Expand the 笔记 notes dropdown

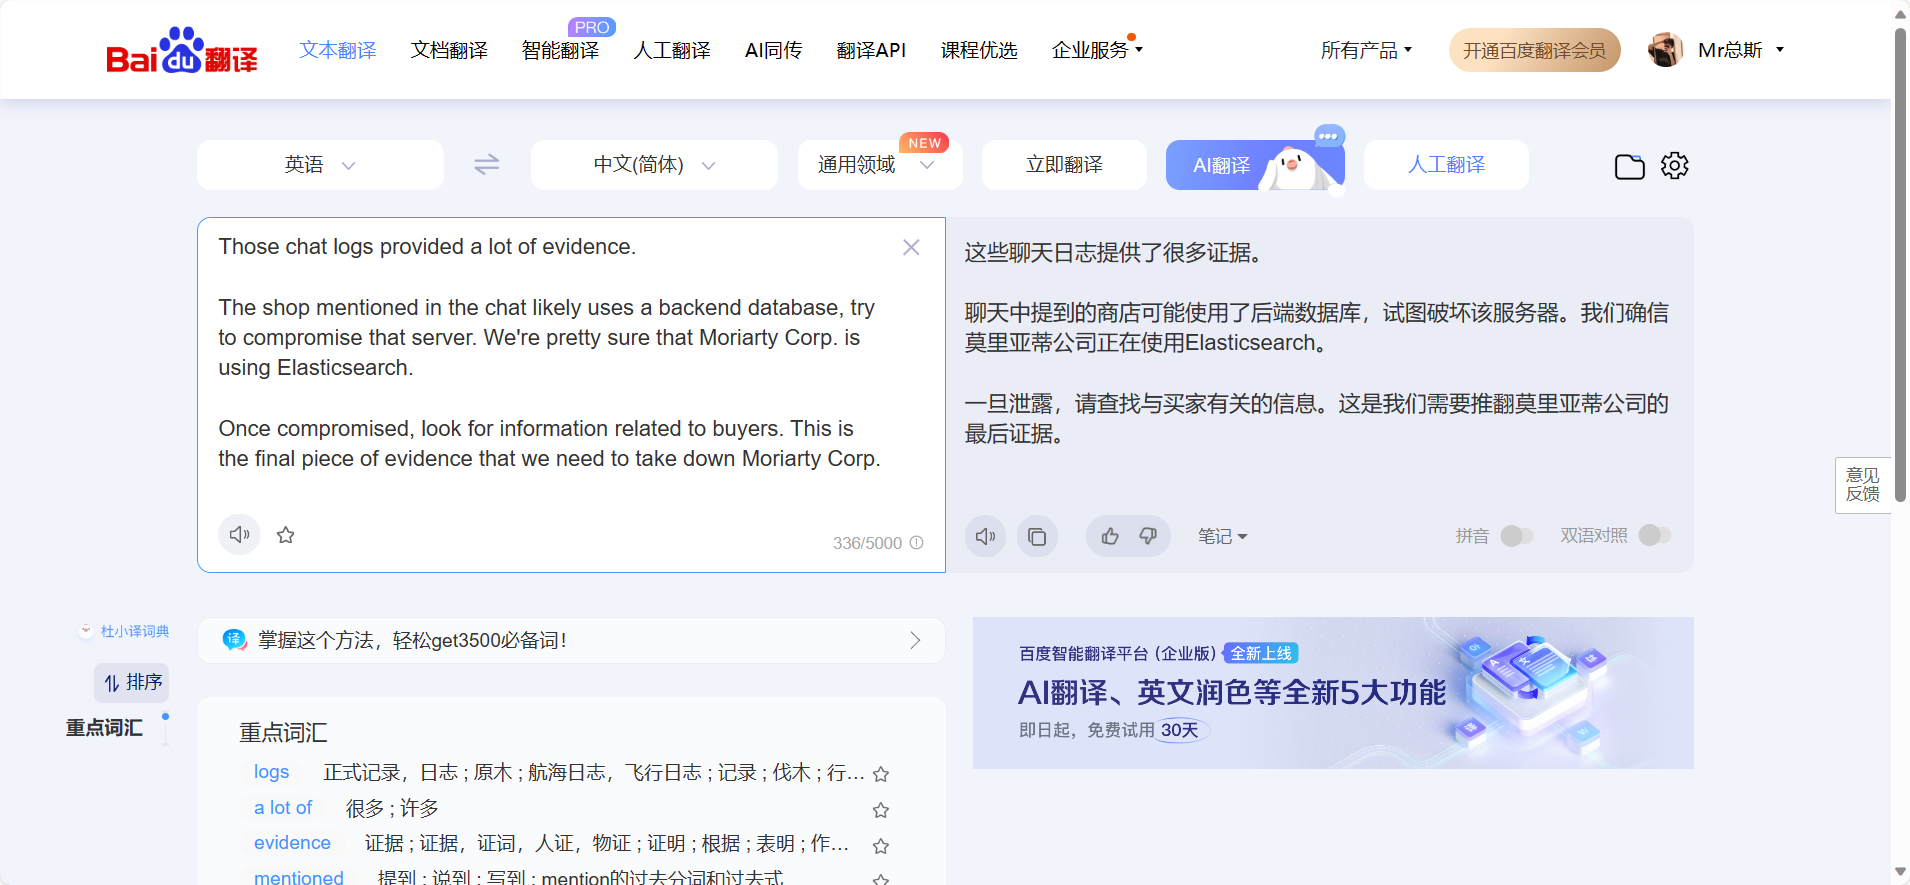pos(1223,537)
